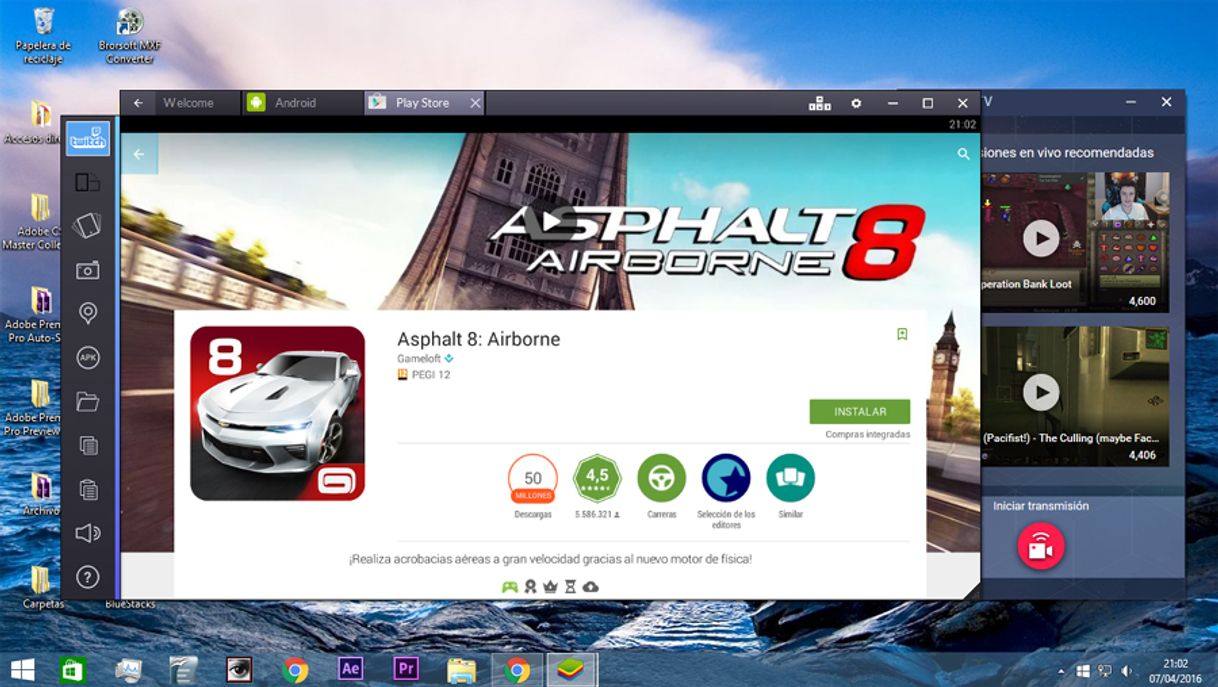Screen dimensions: 1218x687
Task: Open the Gameloft developer page
Action: tap(417, 357)
